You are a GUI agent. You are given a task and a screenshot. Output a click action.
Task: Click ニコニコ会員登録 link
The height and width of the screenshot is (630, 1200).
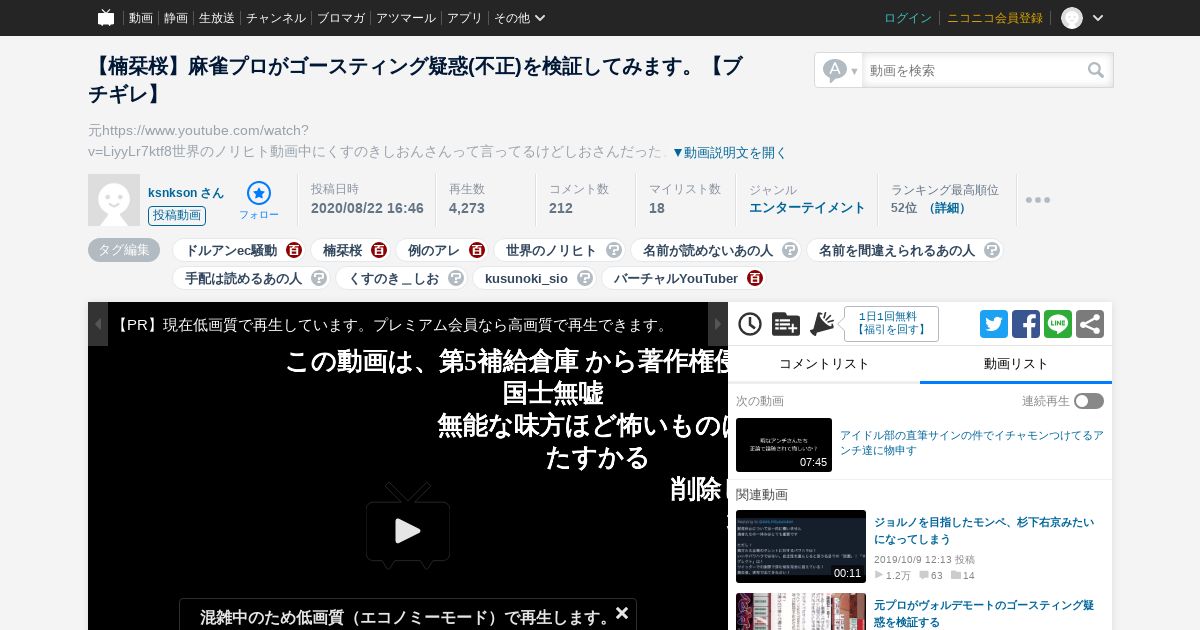pyautogui.click(x=995, y=18)
